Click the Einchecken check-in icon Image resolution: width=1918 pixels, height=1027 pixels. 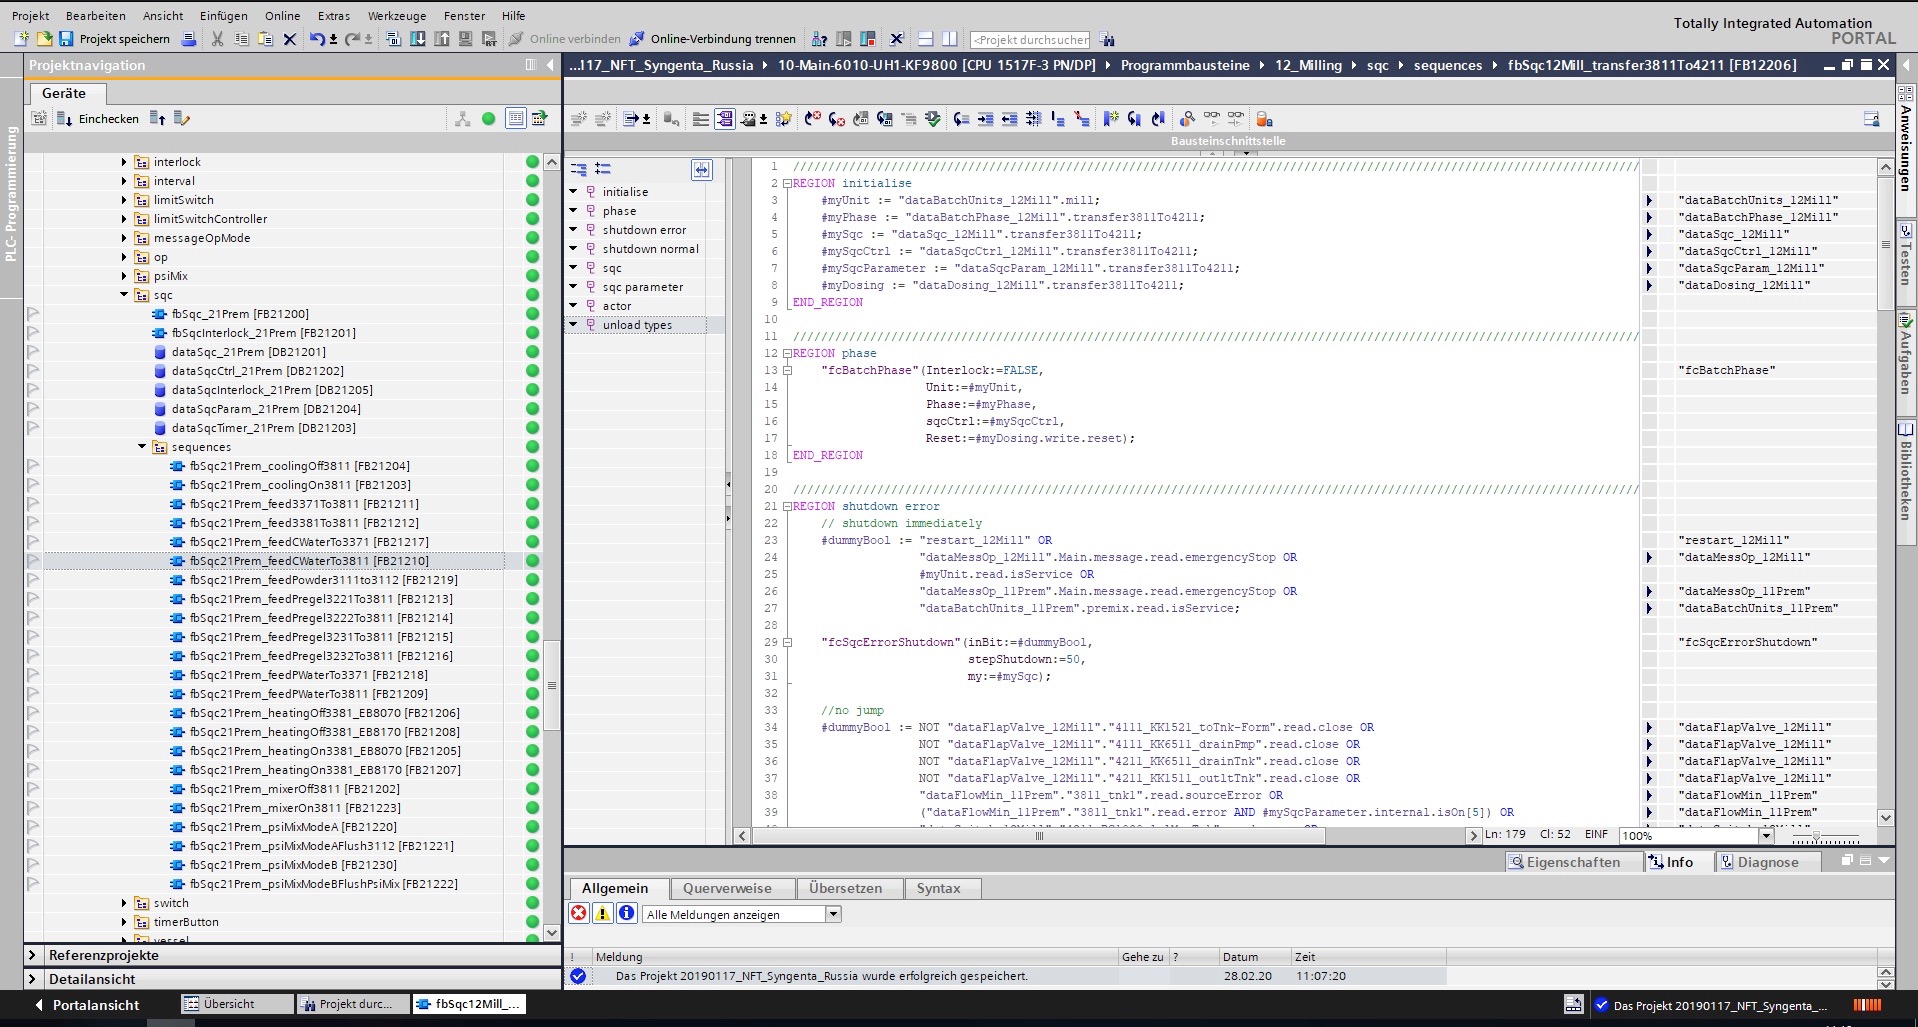tap(64, 119)
